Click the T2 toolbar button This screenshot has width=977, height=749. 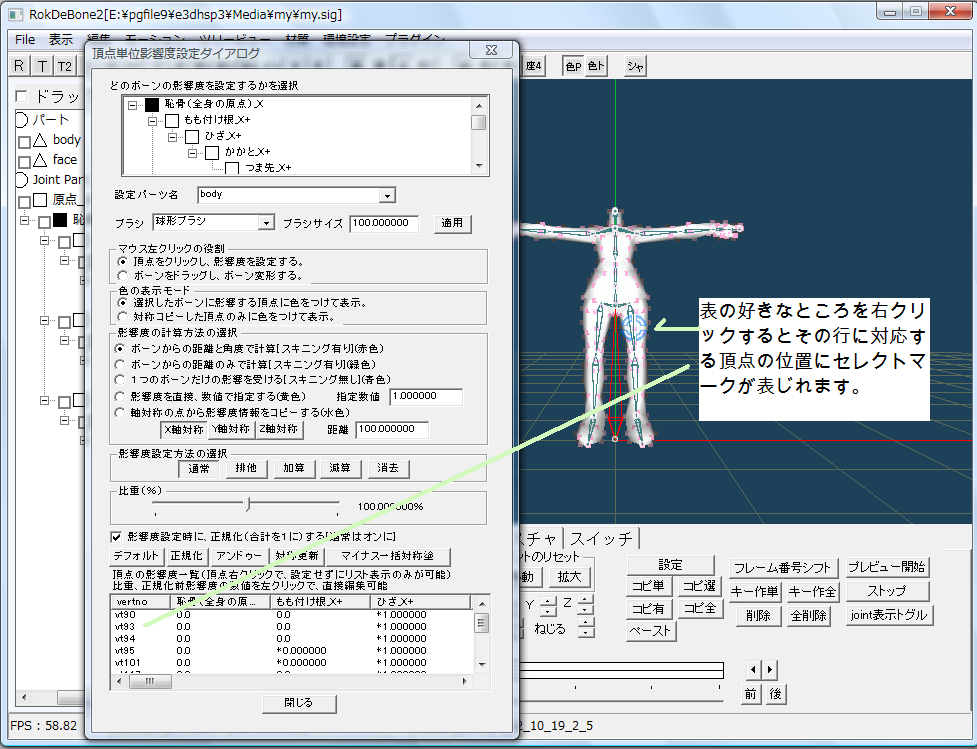64,66
